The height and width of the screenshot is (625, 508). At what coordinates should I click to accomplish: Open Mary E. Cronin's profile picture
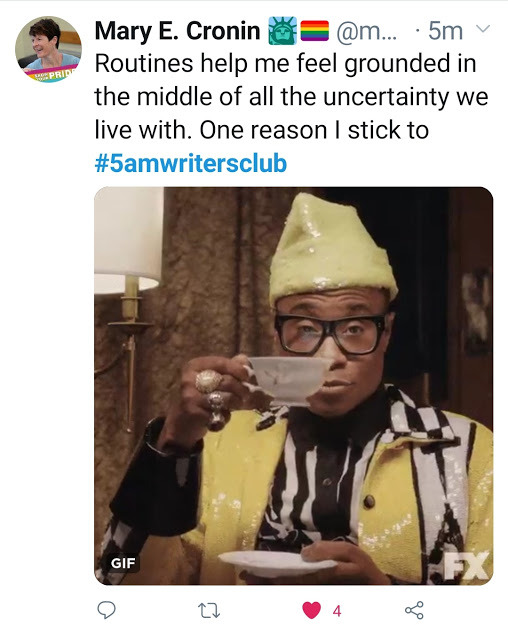(x=49, y=49)
